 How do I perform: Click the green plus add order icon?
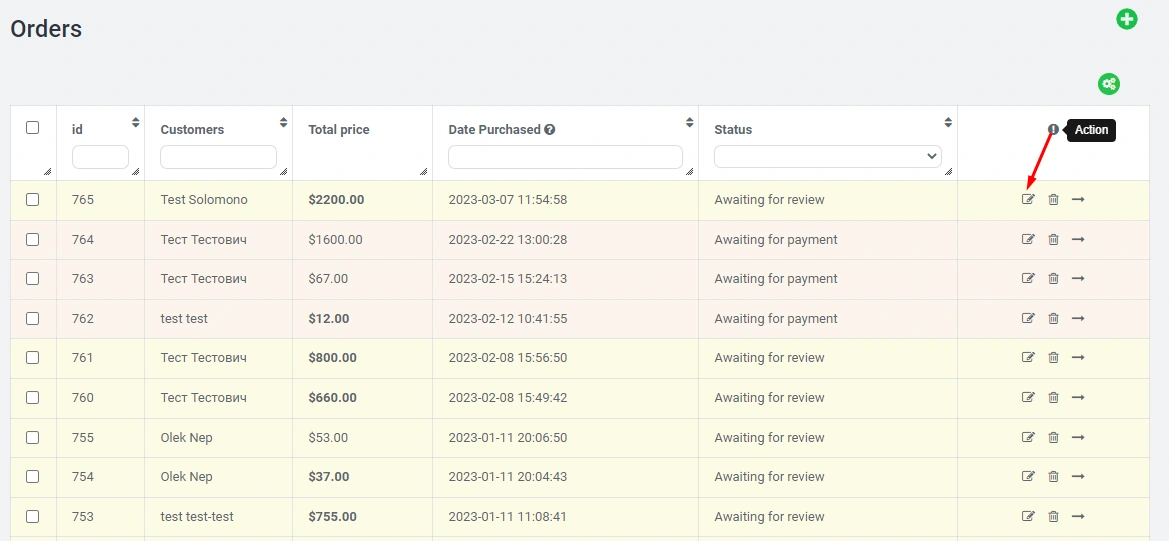click(x=1126, y=19)
